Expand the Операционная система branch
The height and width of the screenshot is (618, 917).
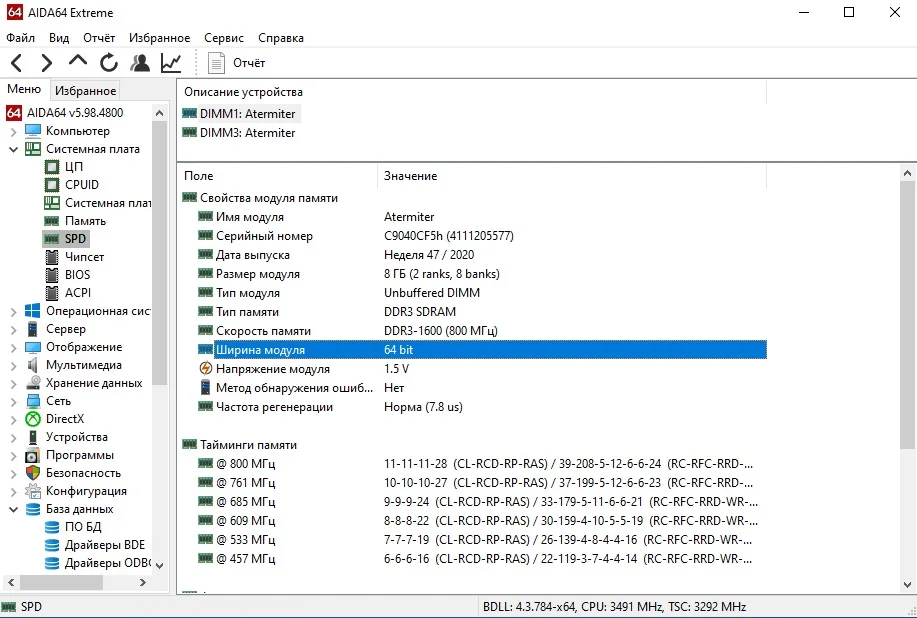click(x=13, y=312)
